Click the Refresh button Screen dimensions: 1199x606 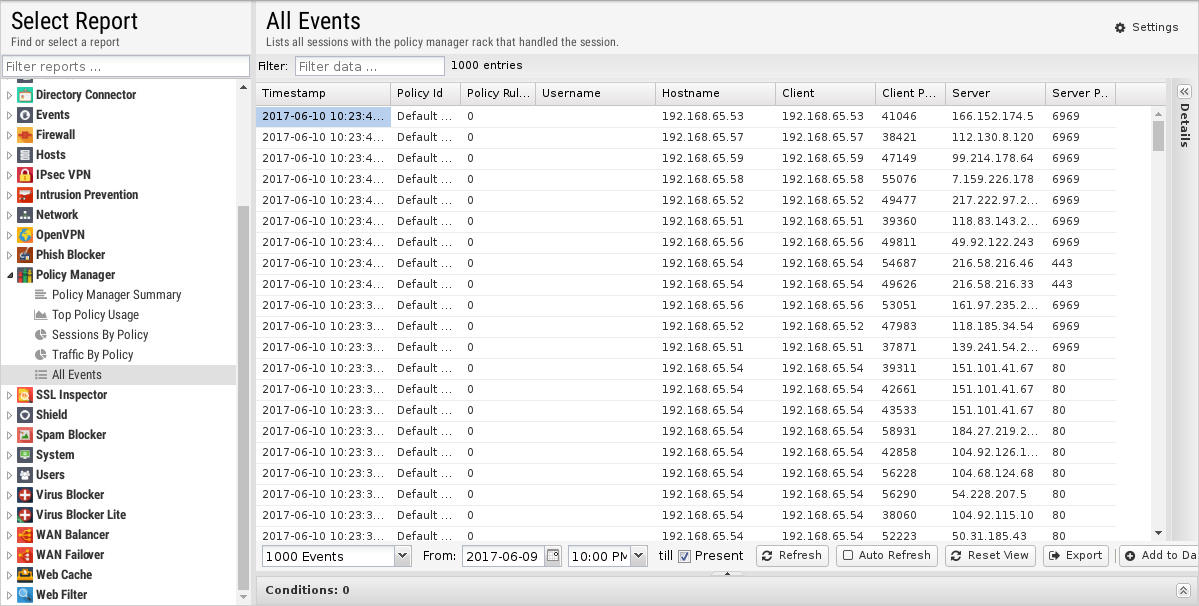click(792, 556)
